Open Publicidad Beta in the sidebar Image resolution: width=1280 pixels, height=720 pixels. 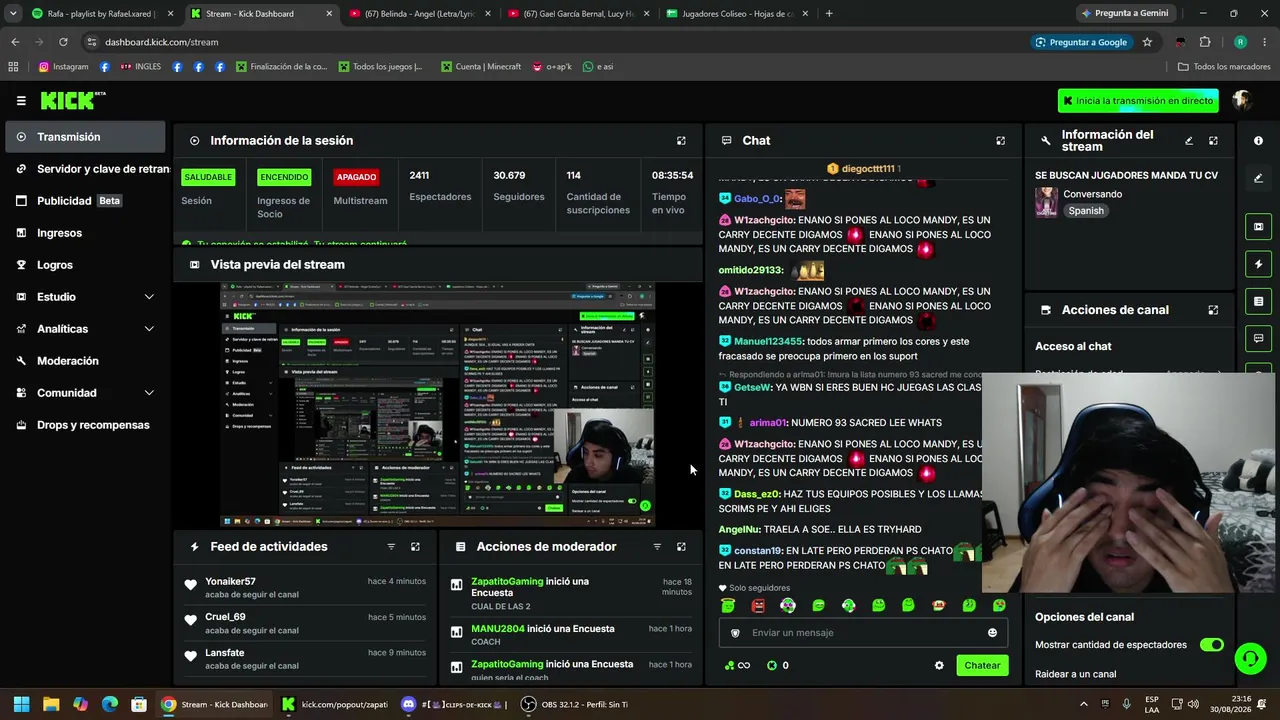pos(85,201)
